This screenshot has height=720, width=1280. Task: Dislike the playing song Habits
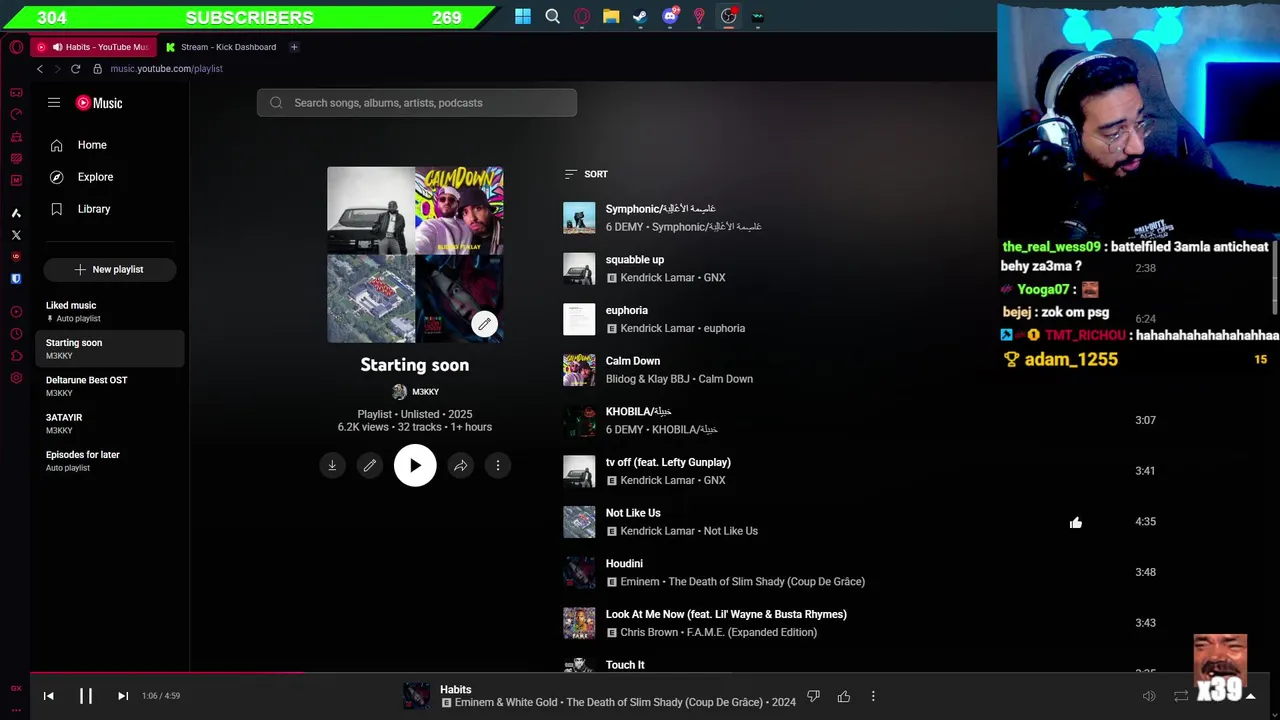coord(813,696)
